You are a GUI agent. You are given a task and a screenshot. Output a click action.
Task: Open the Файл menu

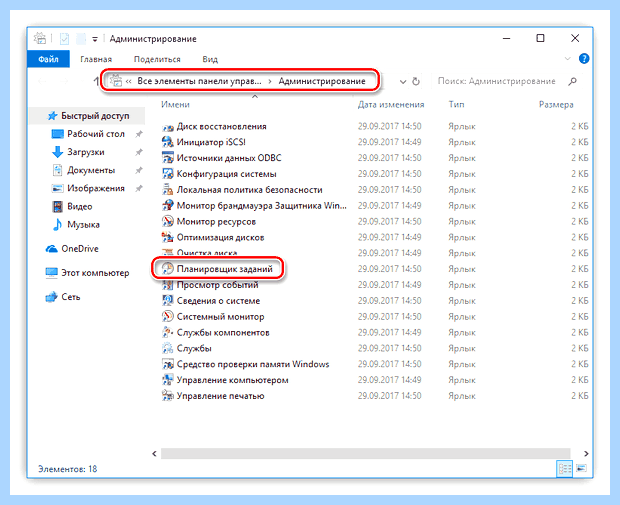[x=48, y=59]
